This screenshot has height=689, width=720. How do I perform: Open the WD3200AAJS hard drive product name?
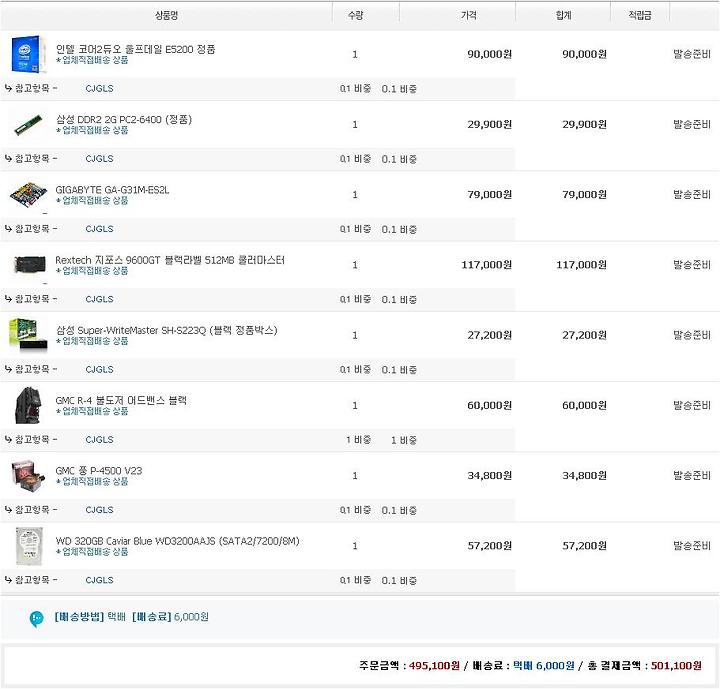(177, 541)
